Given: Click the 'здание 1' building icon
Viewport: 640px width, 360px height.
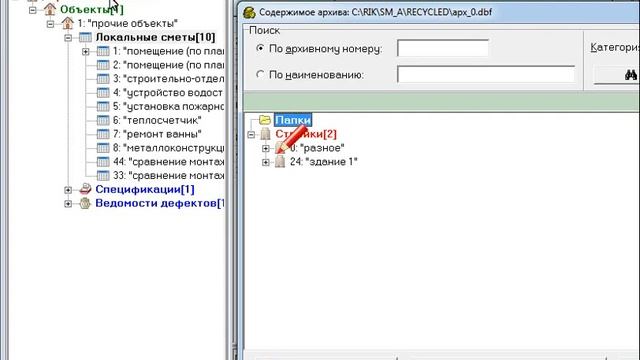Looking at the screenshot, I should 280,162.
